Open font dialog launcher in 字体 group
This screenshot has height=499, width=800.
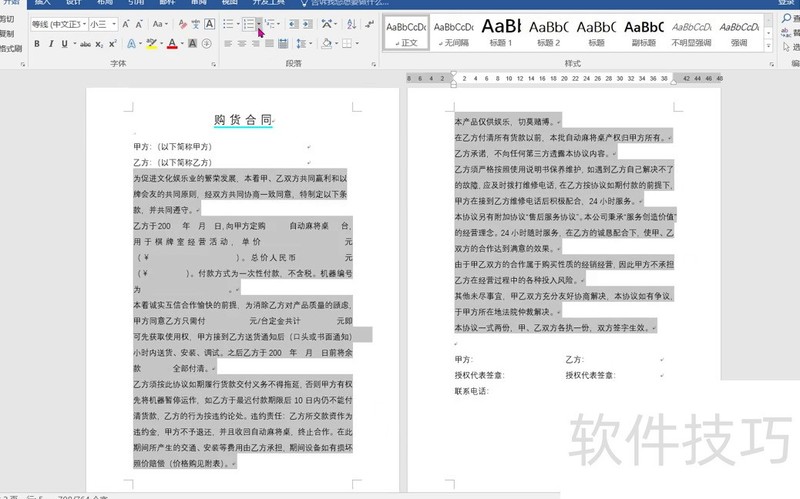coord(213,64)
